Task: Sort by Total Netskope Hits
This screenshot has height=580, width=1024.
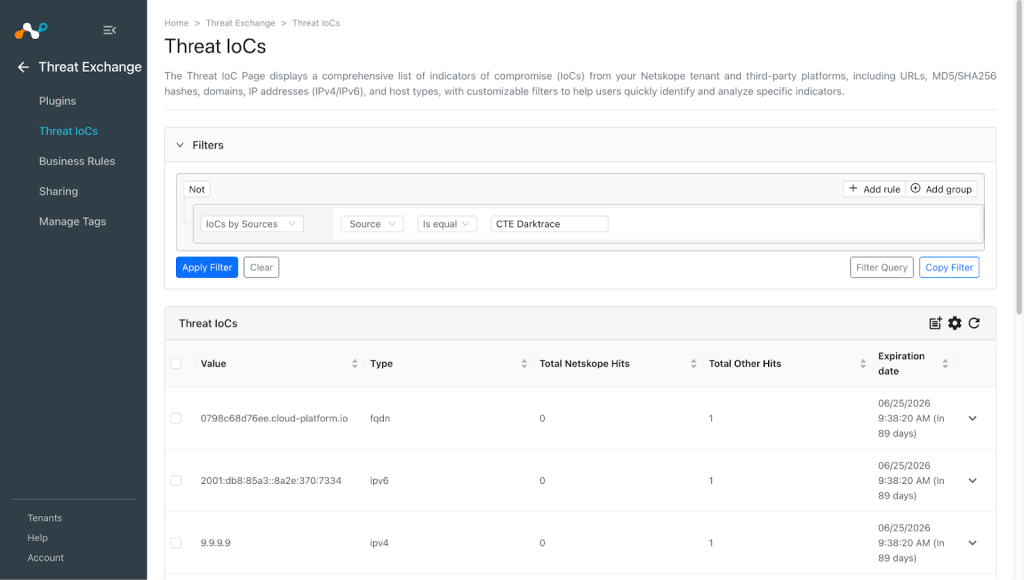Action: click(694, 364)
